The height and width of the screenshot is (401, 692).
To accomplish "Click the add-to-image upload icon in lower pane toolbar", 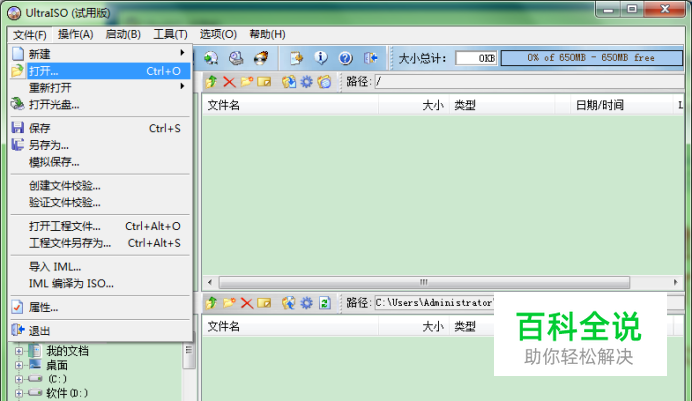I will click(289, 303).
